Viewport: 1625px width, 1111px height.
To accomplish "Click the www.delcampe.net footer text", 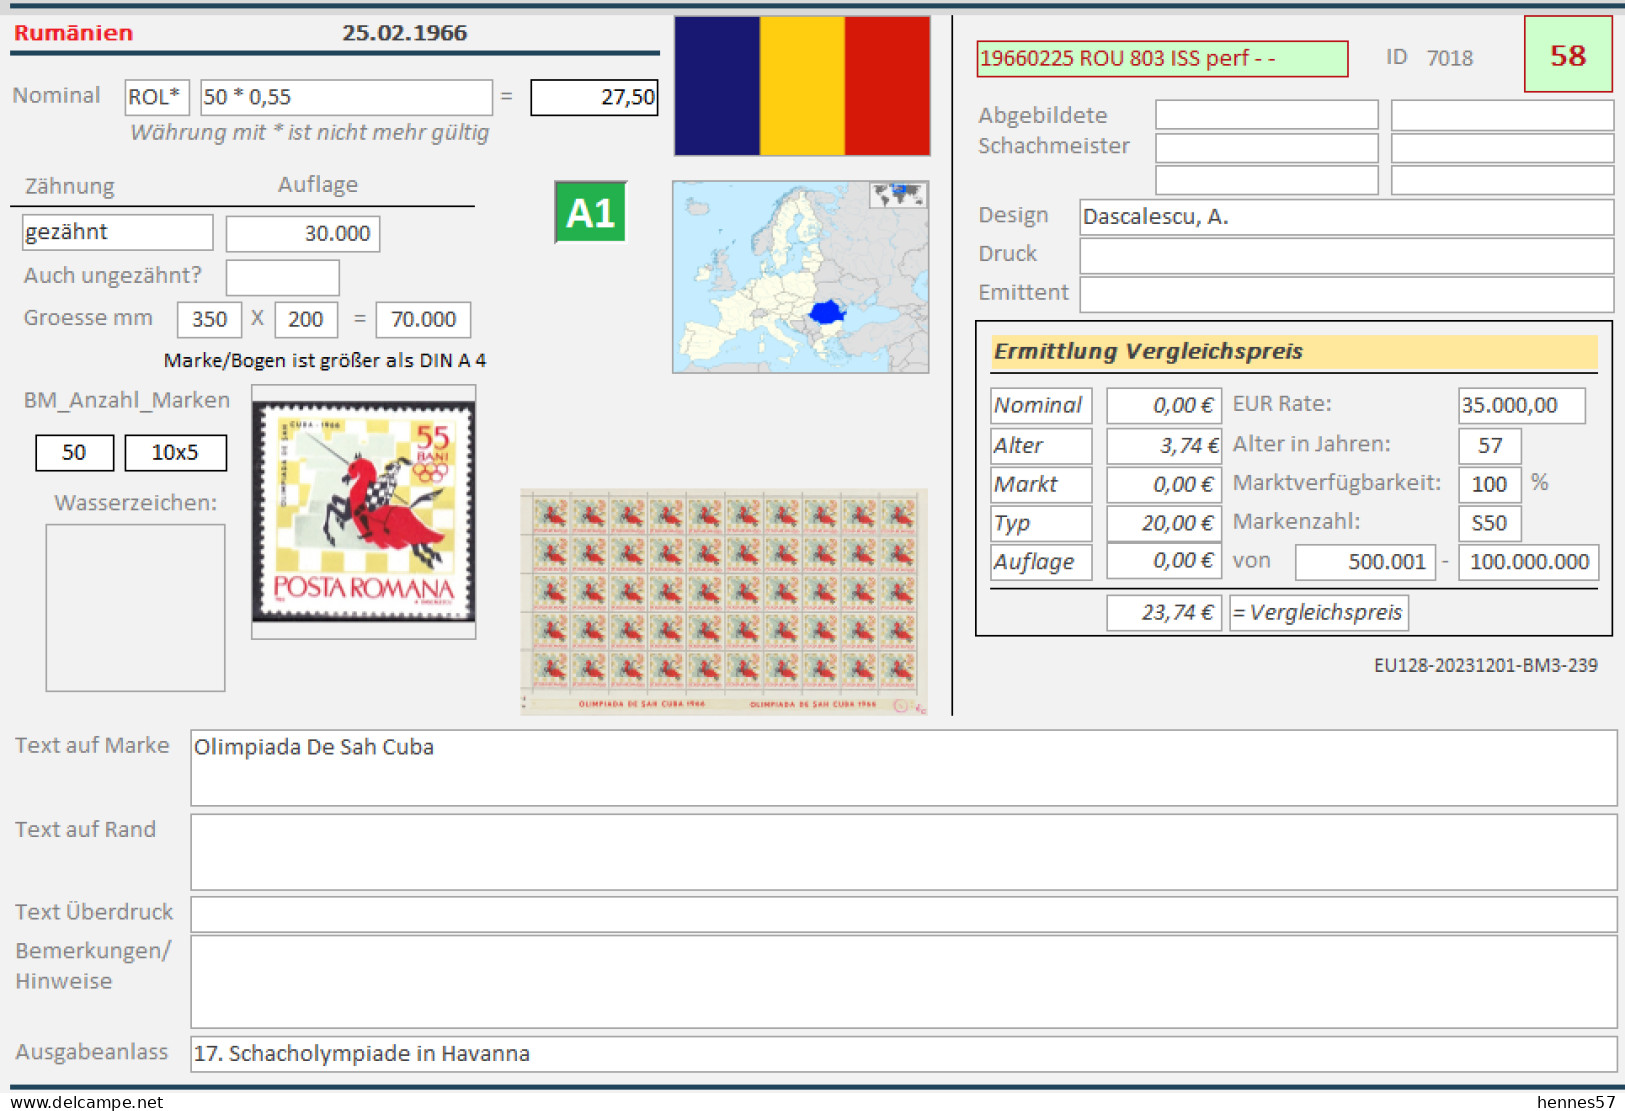I will point(86,1102).
